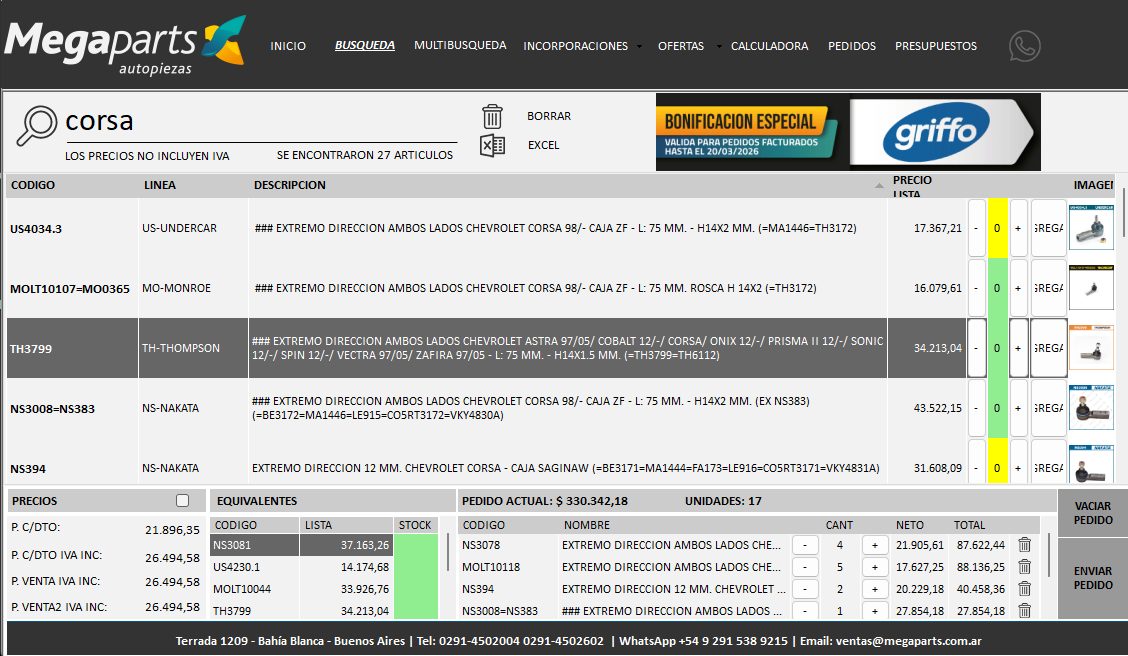Remove MOLT10118 order line with trash icon

[1024, 567]
